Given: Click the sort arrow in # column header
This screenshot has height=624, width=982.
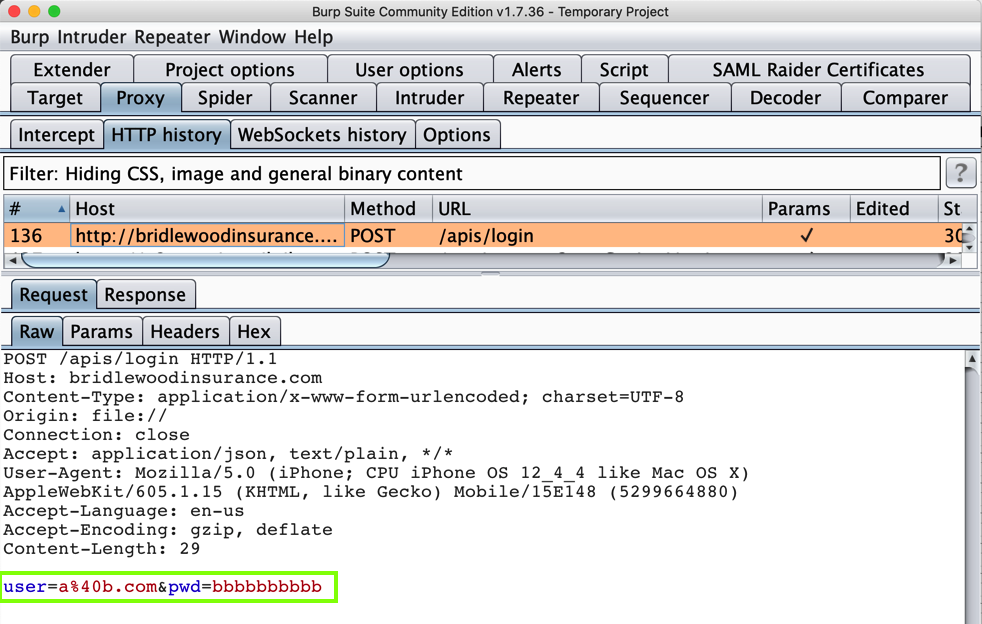Looking at the screenshot, I should point(61,209).
